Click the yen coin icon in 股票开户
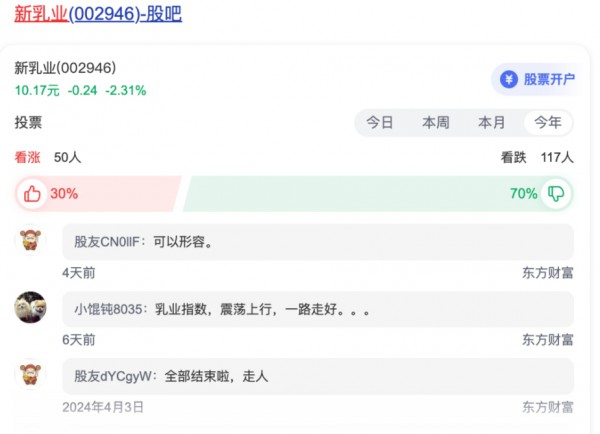 click(x=509, y=80)
